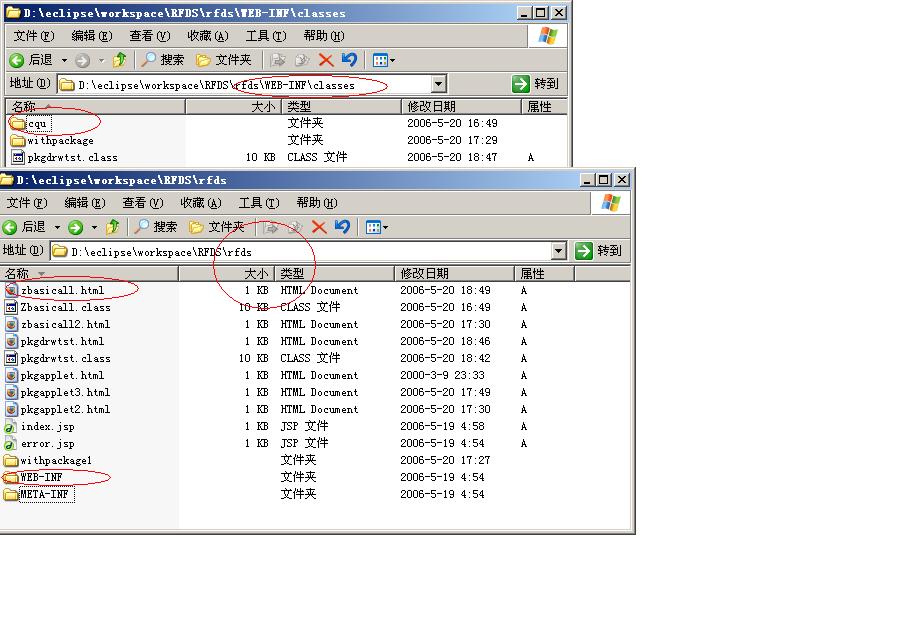Go up one level in rfds window
Viewport: 899px width, 626px height.
(x=112, y=227)
